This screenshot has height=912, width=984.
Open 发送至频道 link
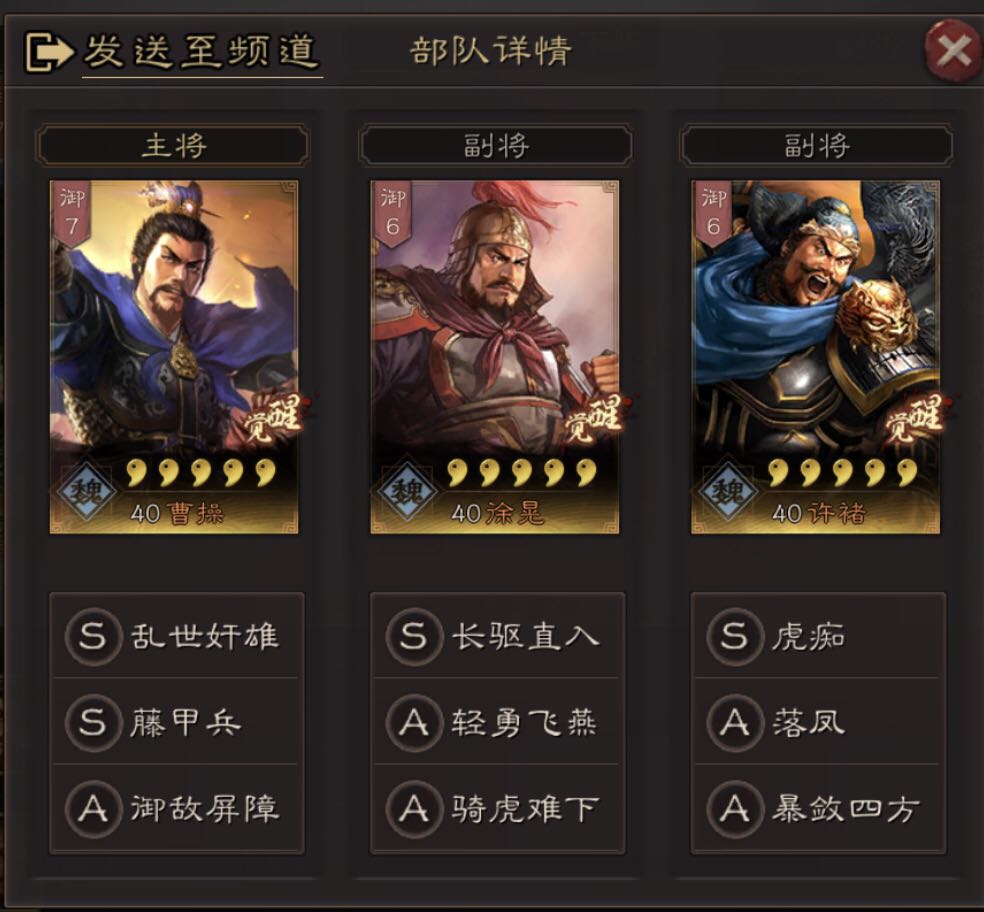click(201, 51)
